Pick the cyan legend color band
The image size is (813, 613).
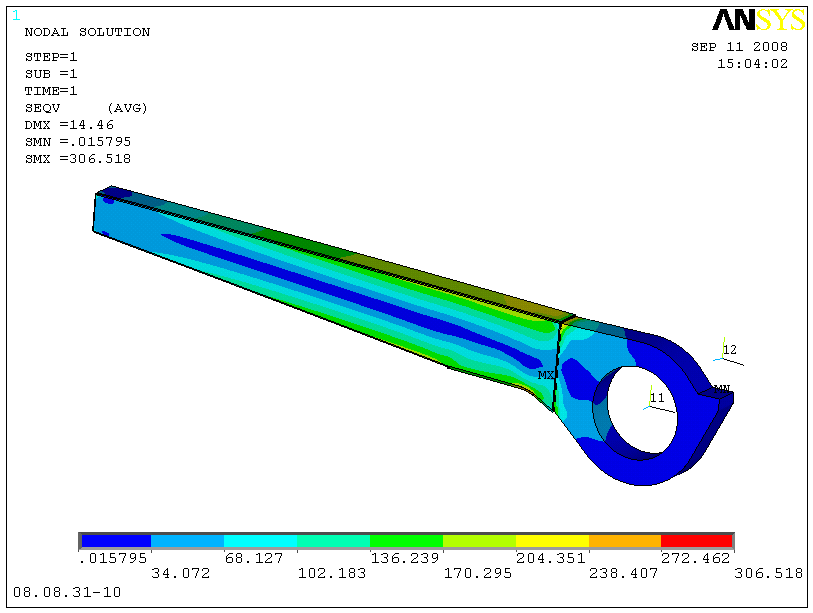(x=261, y=540)
